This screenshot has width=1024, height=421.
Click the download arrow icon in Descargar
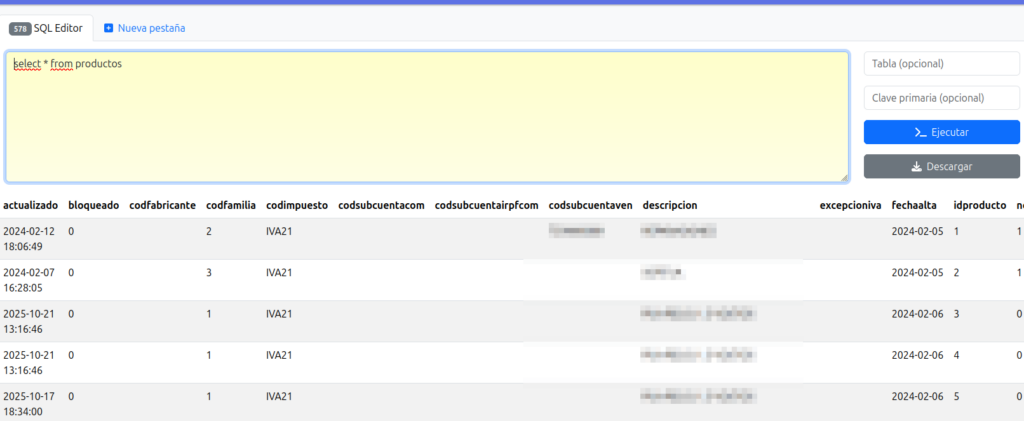(916, 166)
